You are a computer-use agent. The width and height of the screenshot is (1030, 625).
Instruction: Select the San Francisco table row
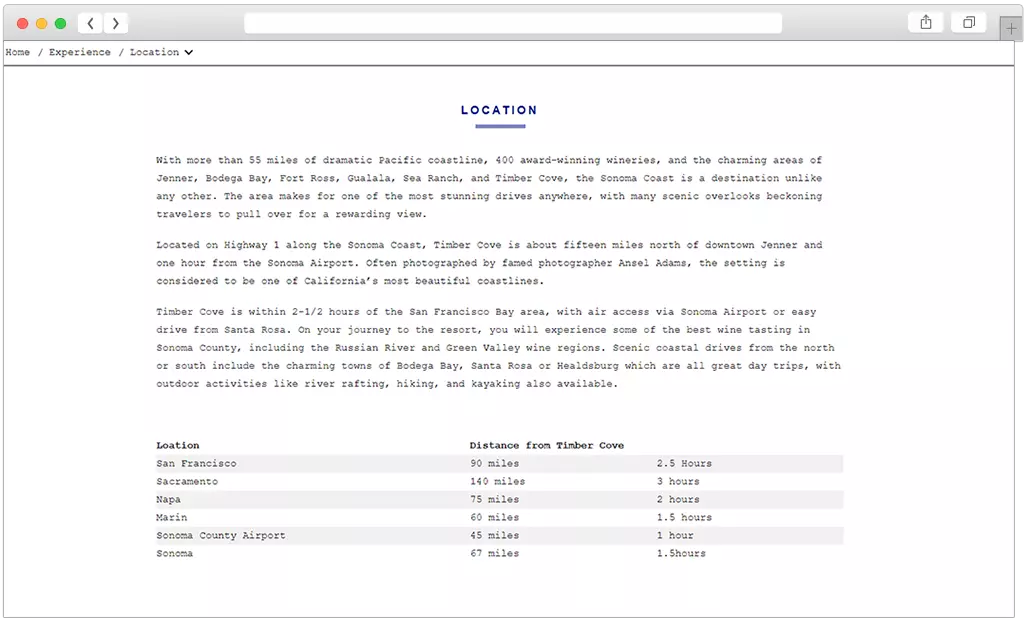pyautogui.click(x=197, y=463)
